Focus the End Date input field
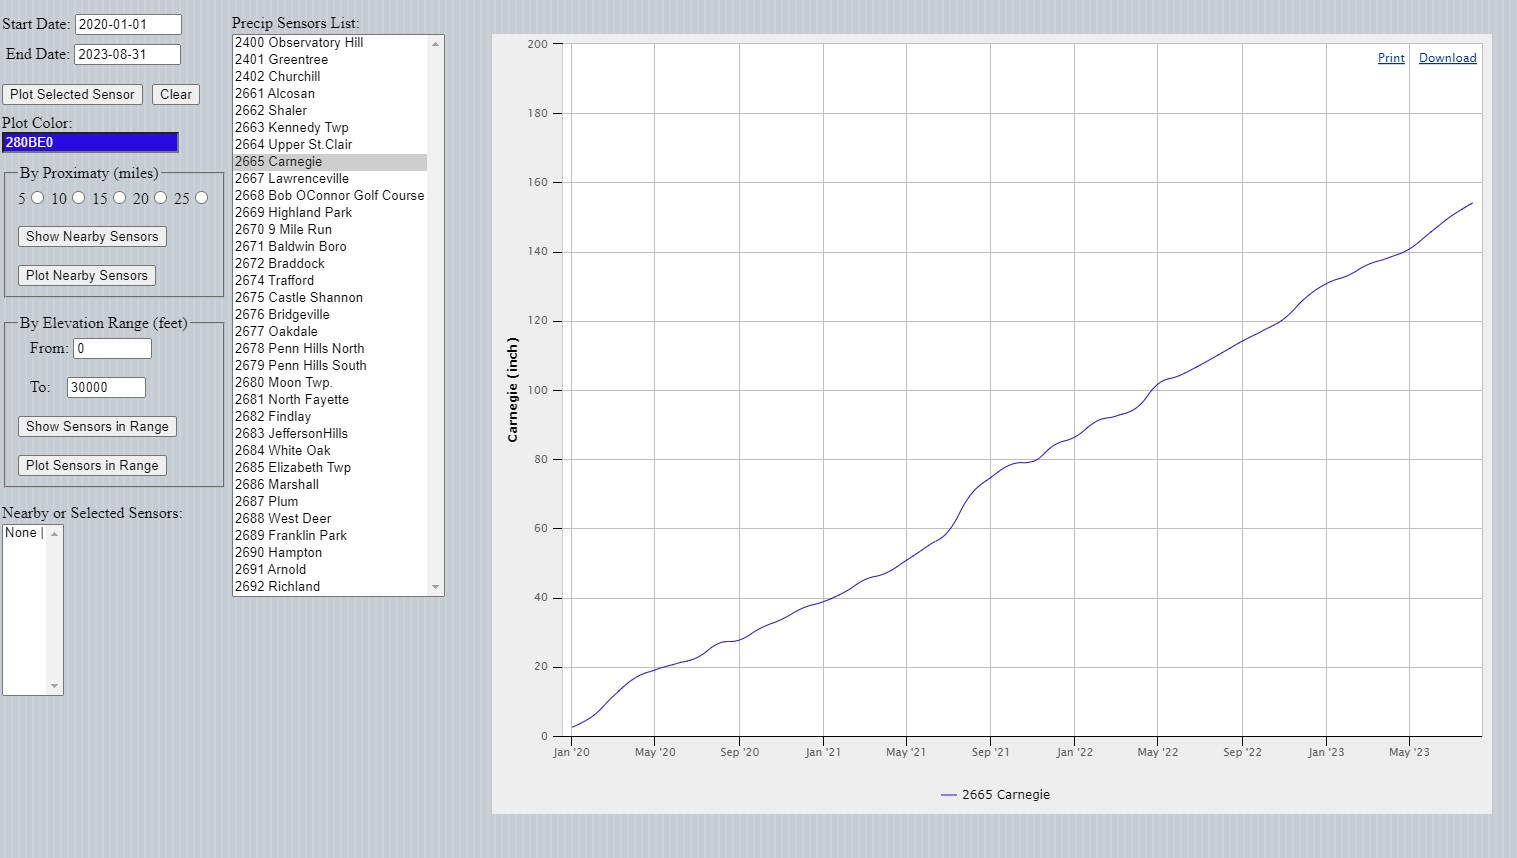 point(127,55)
